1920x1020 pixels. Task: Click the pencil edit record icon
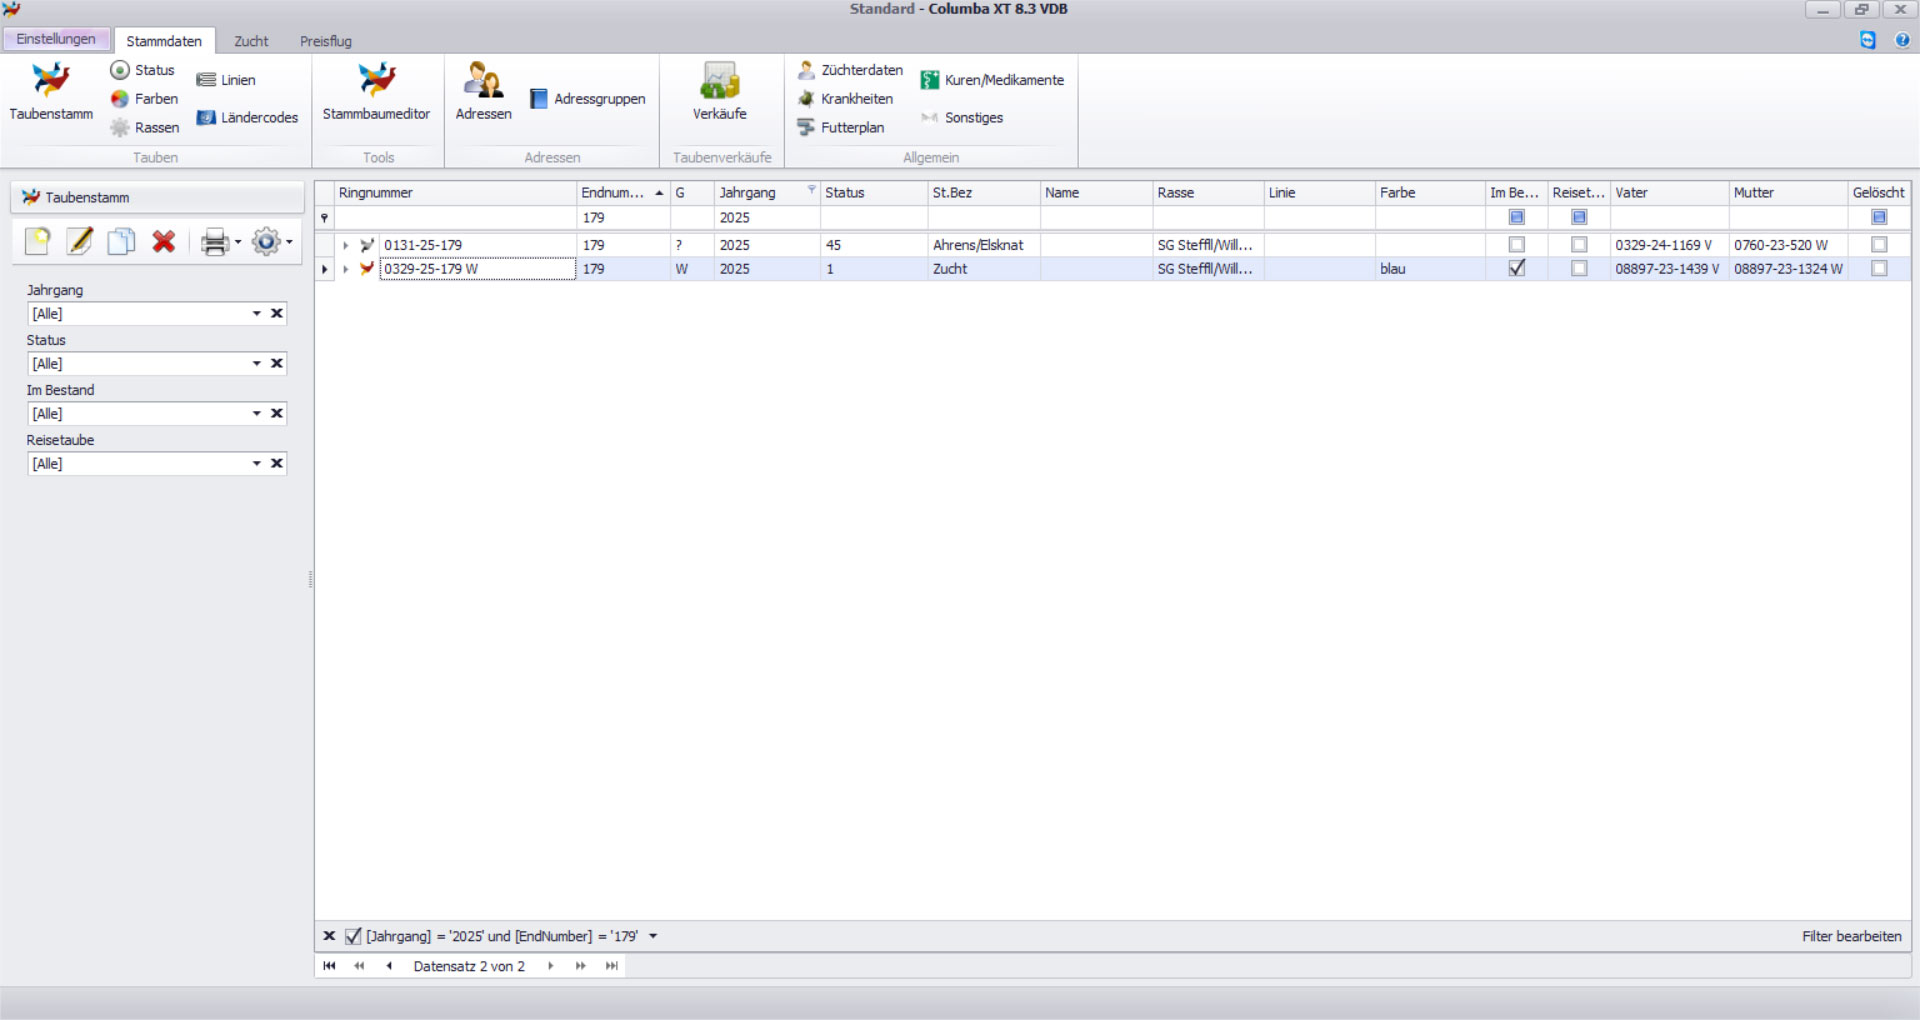pos(79,242)
